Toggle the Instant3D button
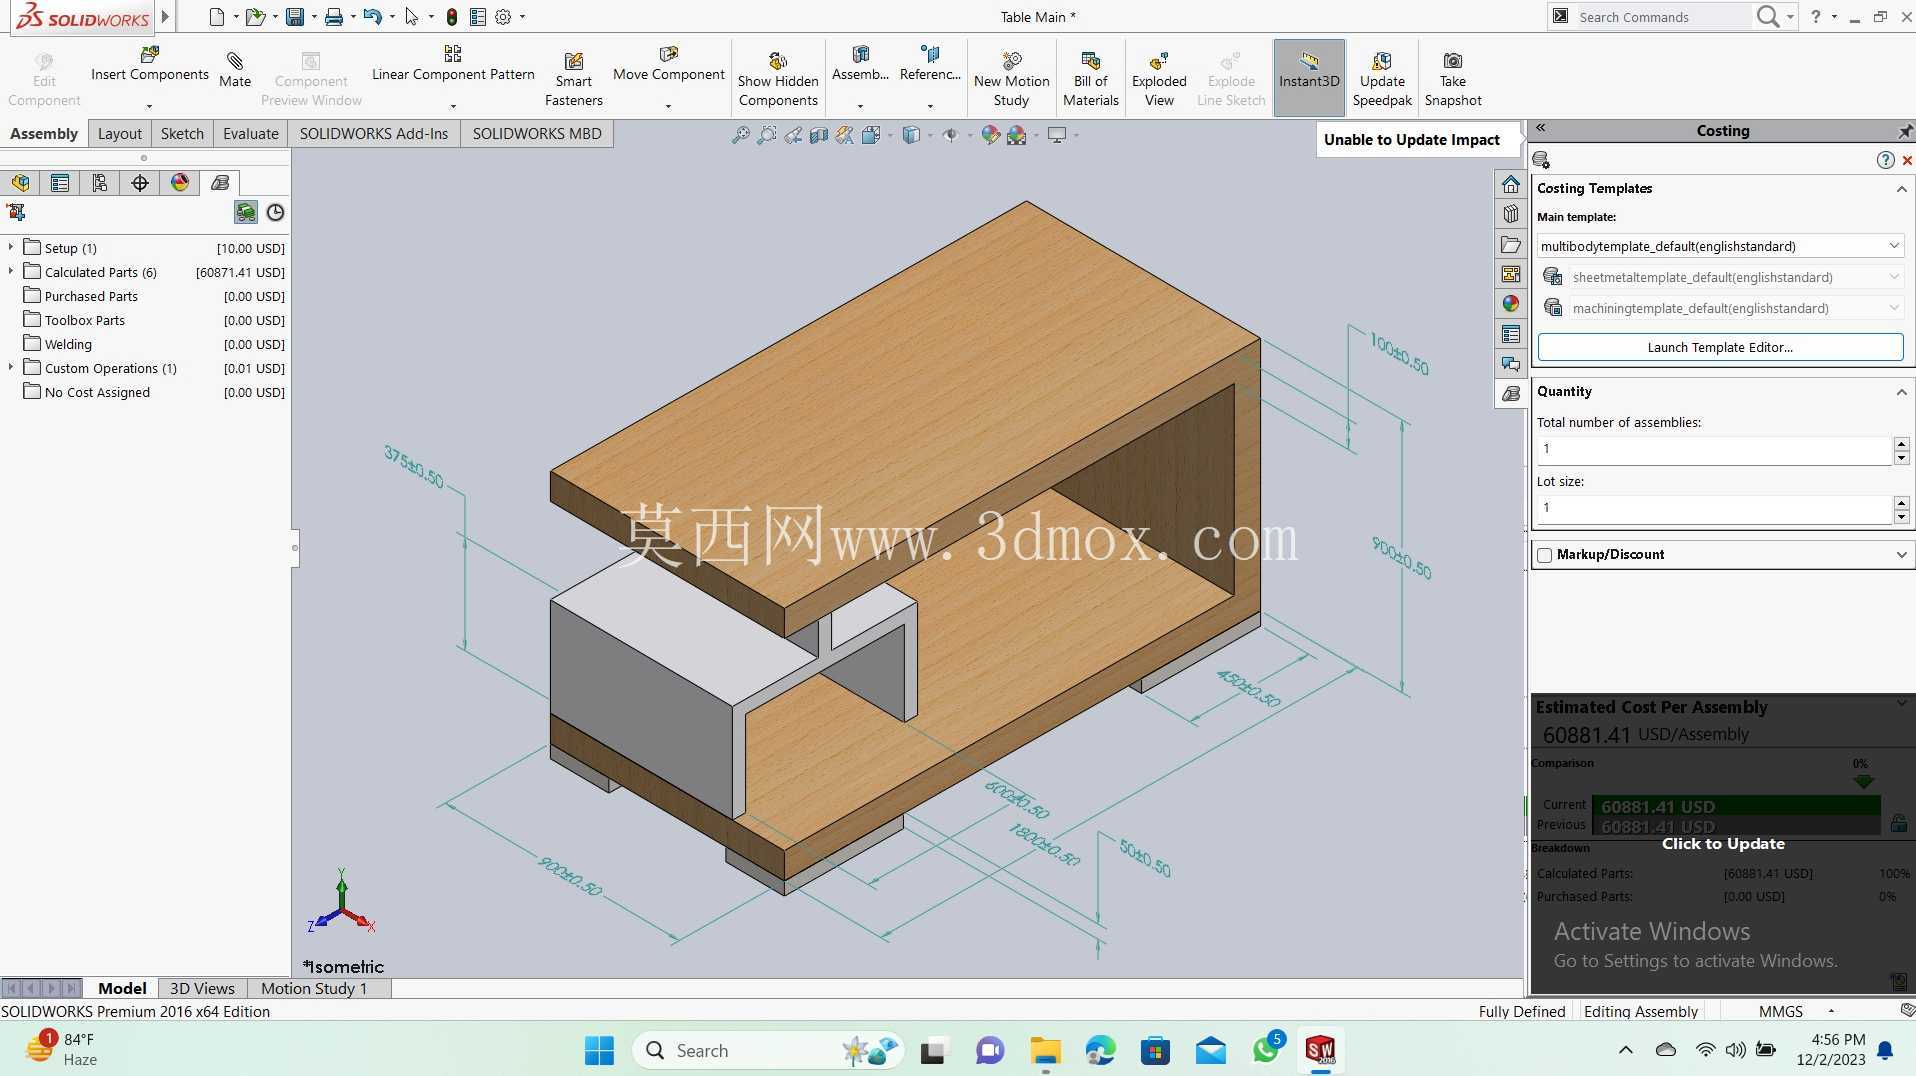The width and height of the screenshot is (1916, 1076). (1309, 78)
